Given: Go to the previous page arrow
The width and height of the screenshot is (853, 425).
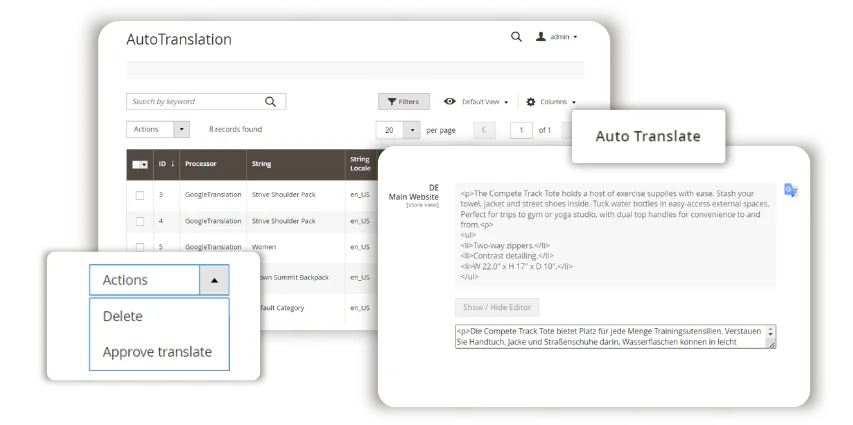Looking at the screenshot, I should (x=484, y=130).
